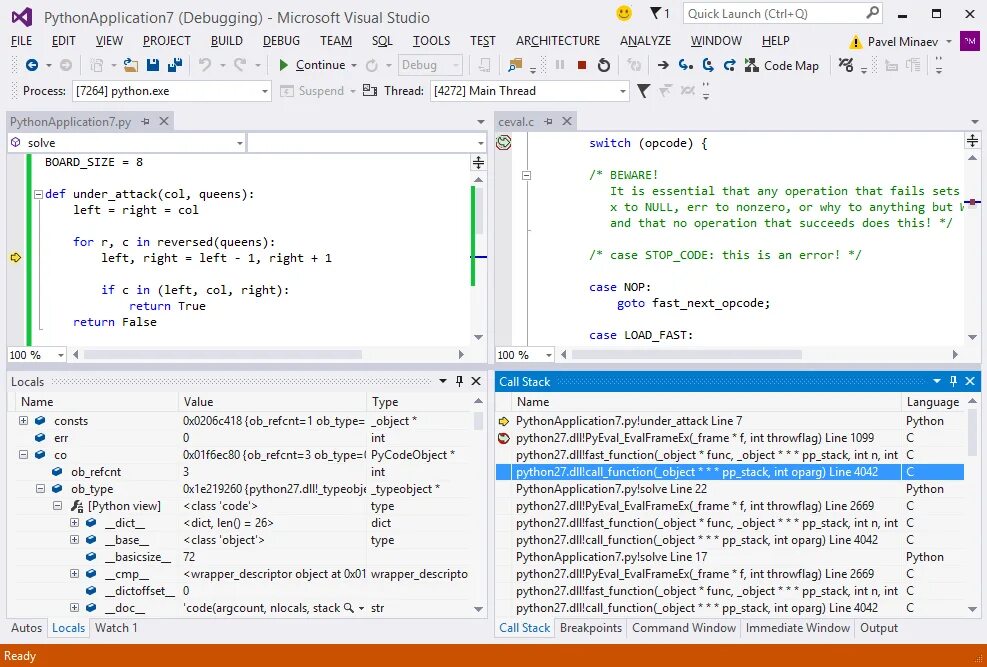
Task: Toggle auto-hide pin on Call Stack panel
Action: 953,381
